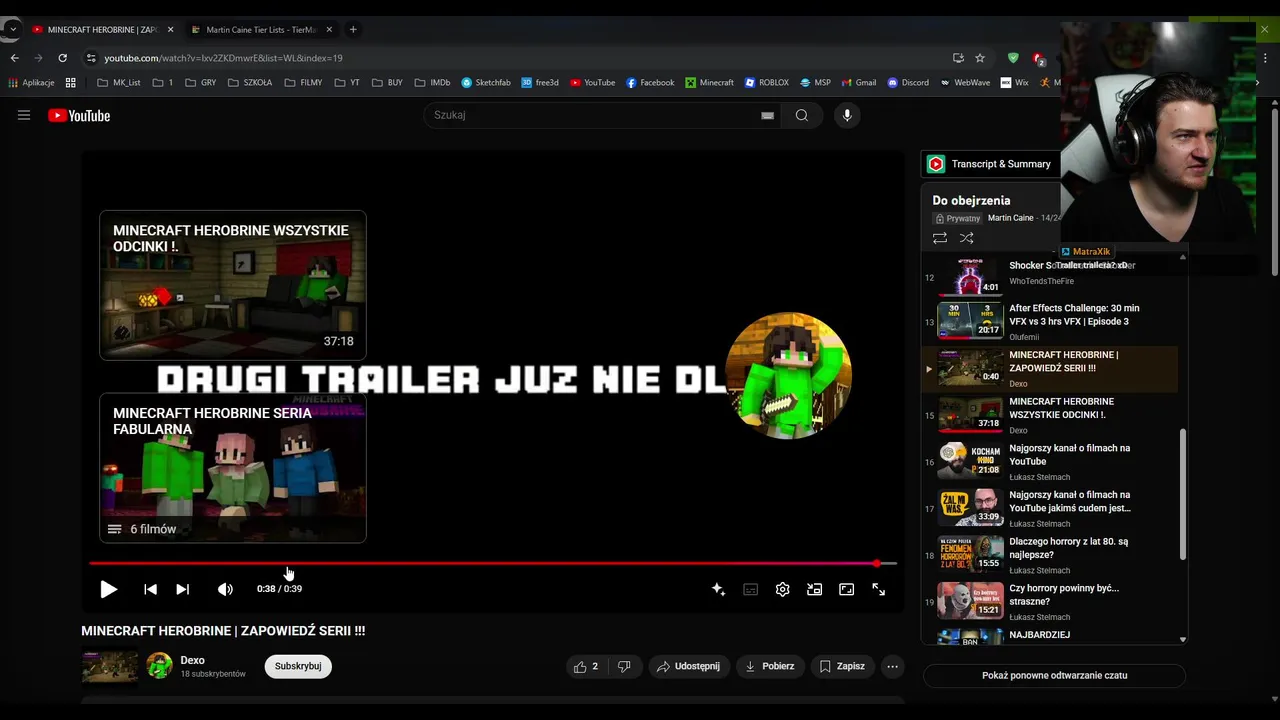The height and width of the screenshot is (720, 1280).
Task: Seek on the red video progress bar
Action: (492, 563)
